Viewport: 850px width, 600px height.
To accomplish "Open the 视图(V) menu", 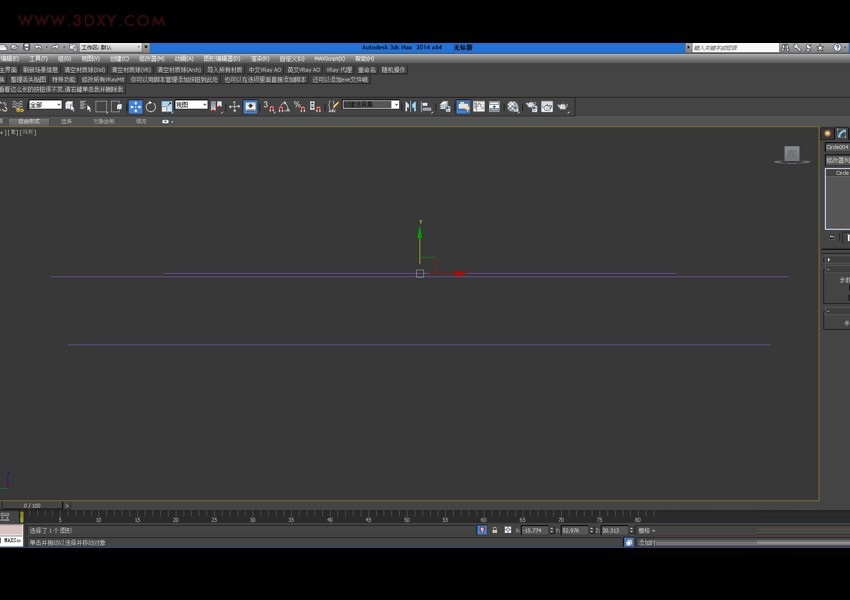I will click(x=91, y=59).
